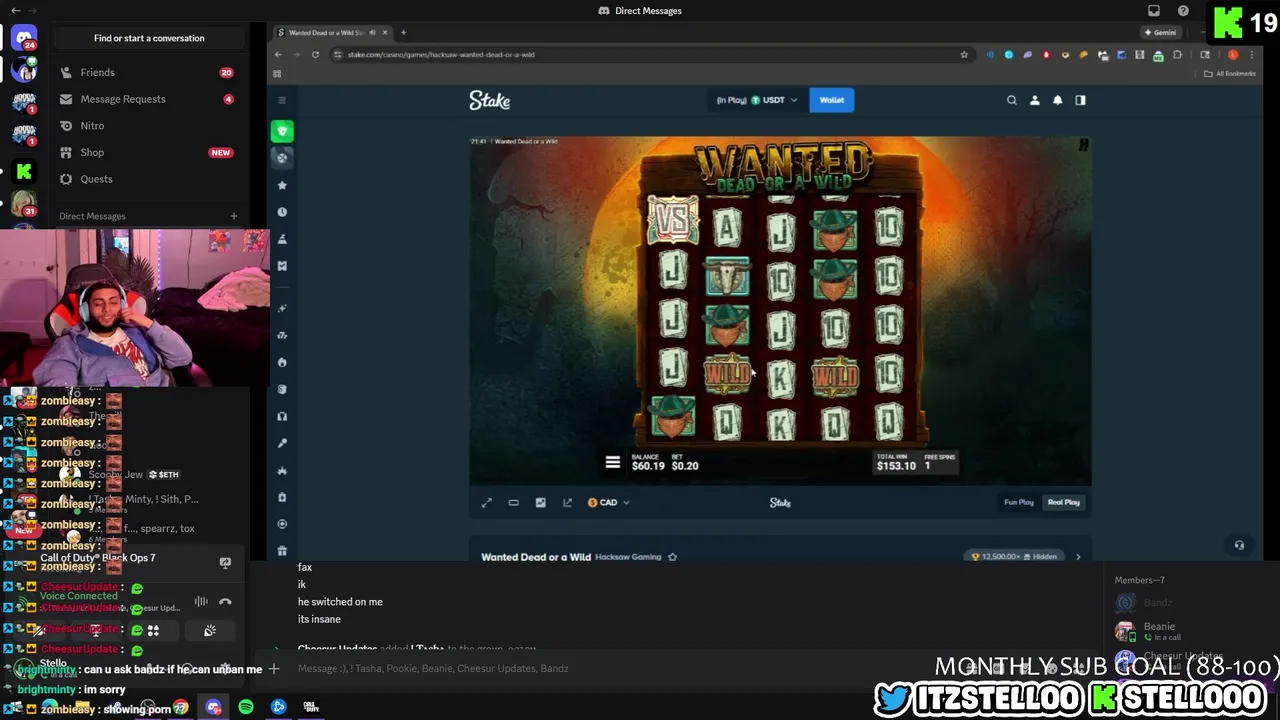Open All Bookmarks folder

tap(1229, 74)
